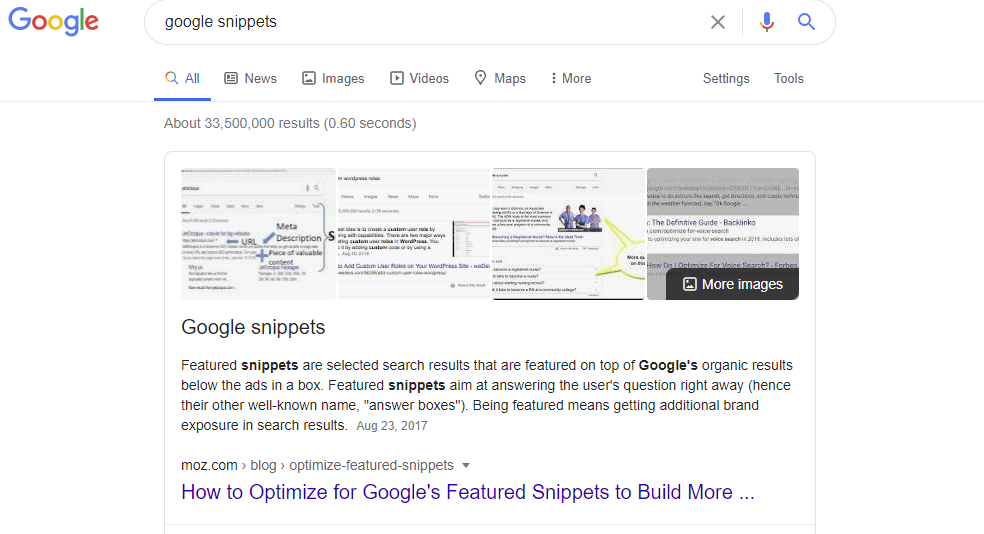Open the wordpress roles screenshot thumbnail
984x534 pixels.
[414, 233]
